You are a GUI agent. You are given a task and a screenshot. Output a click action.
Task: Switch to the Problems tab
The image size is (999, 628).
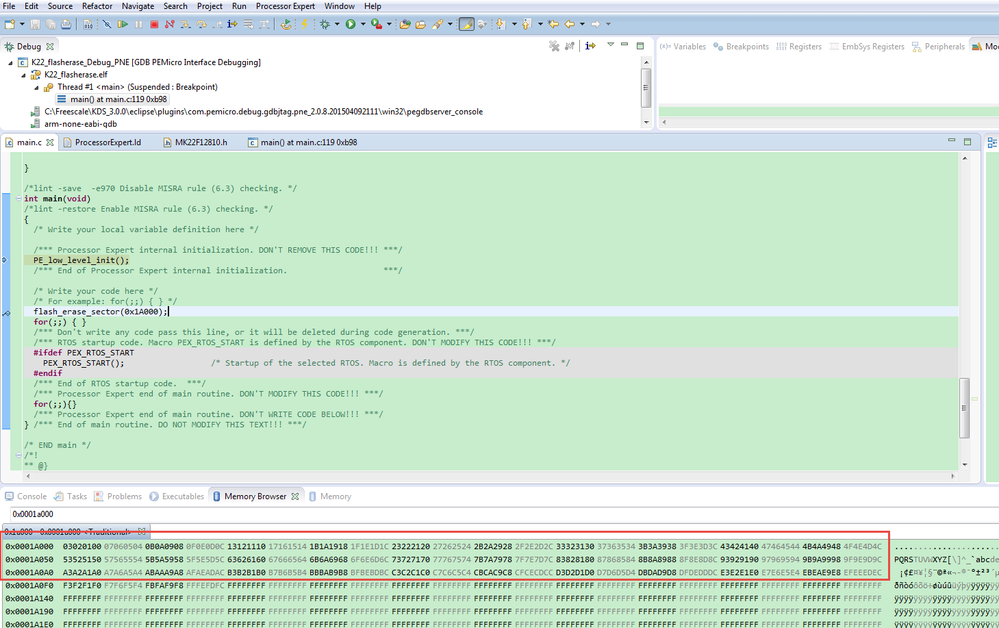pyautogui.click(x=118, y=496)
